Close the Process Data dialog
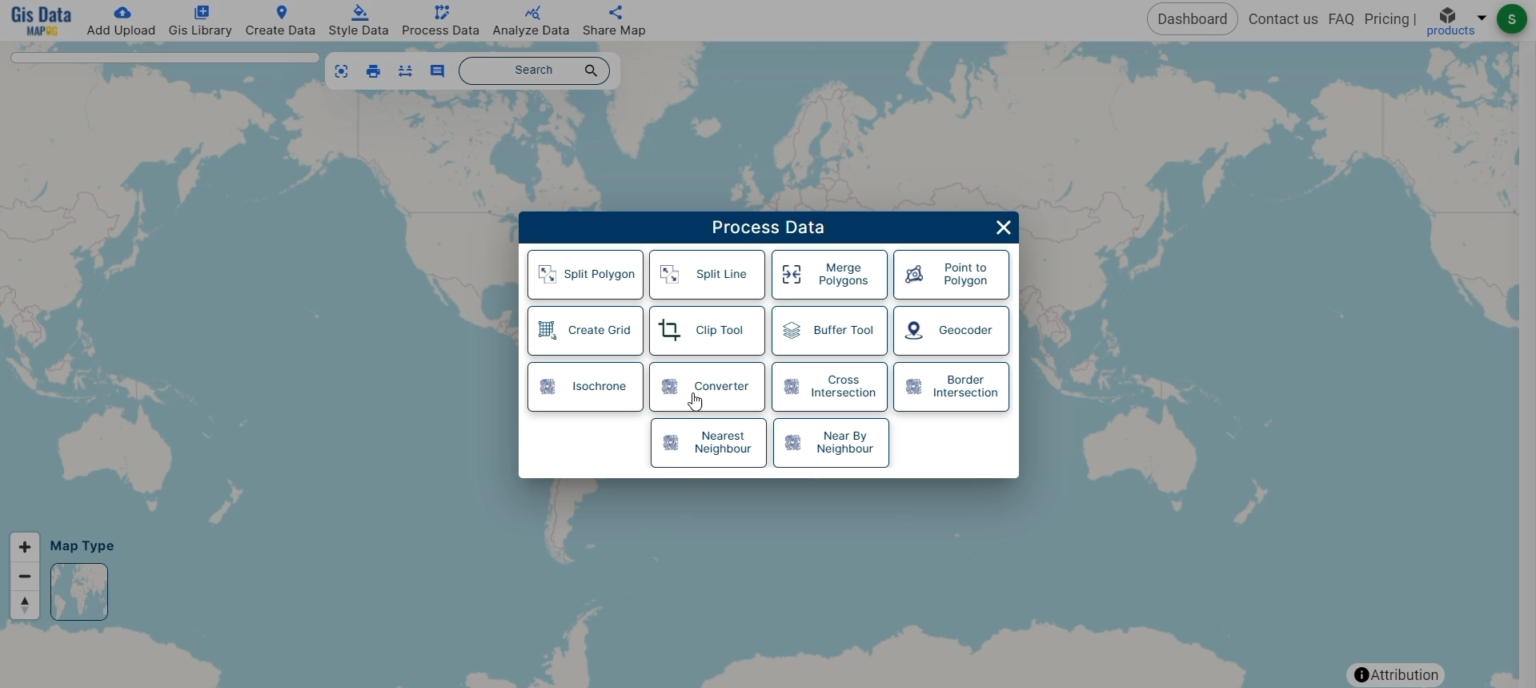The width and height of the screenshot is (1536, 688). pos(1003,228)
